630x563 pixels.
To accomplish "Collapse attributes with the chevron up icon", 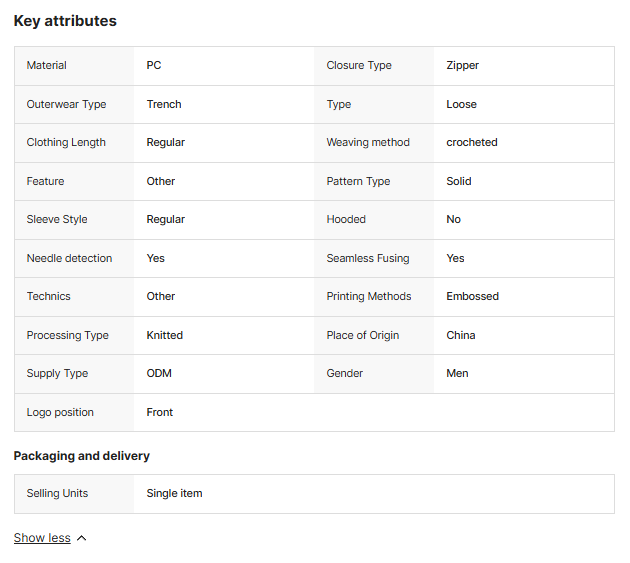I will (82, 538).
